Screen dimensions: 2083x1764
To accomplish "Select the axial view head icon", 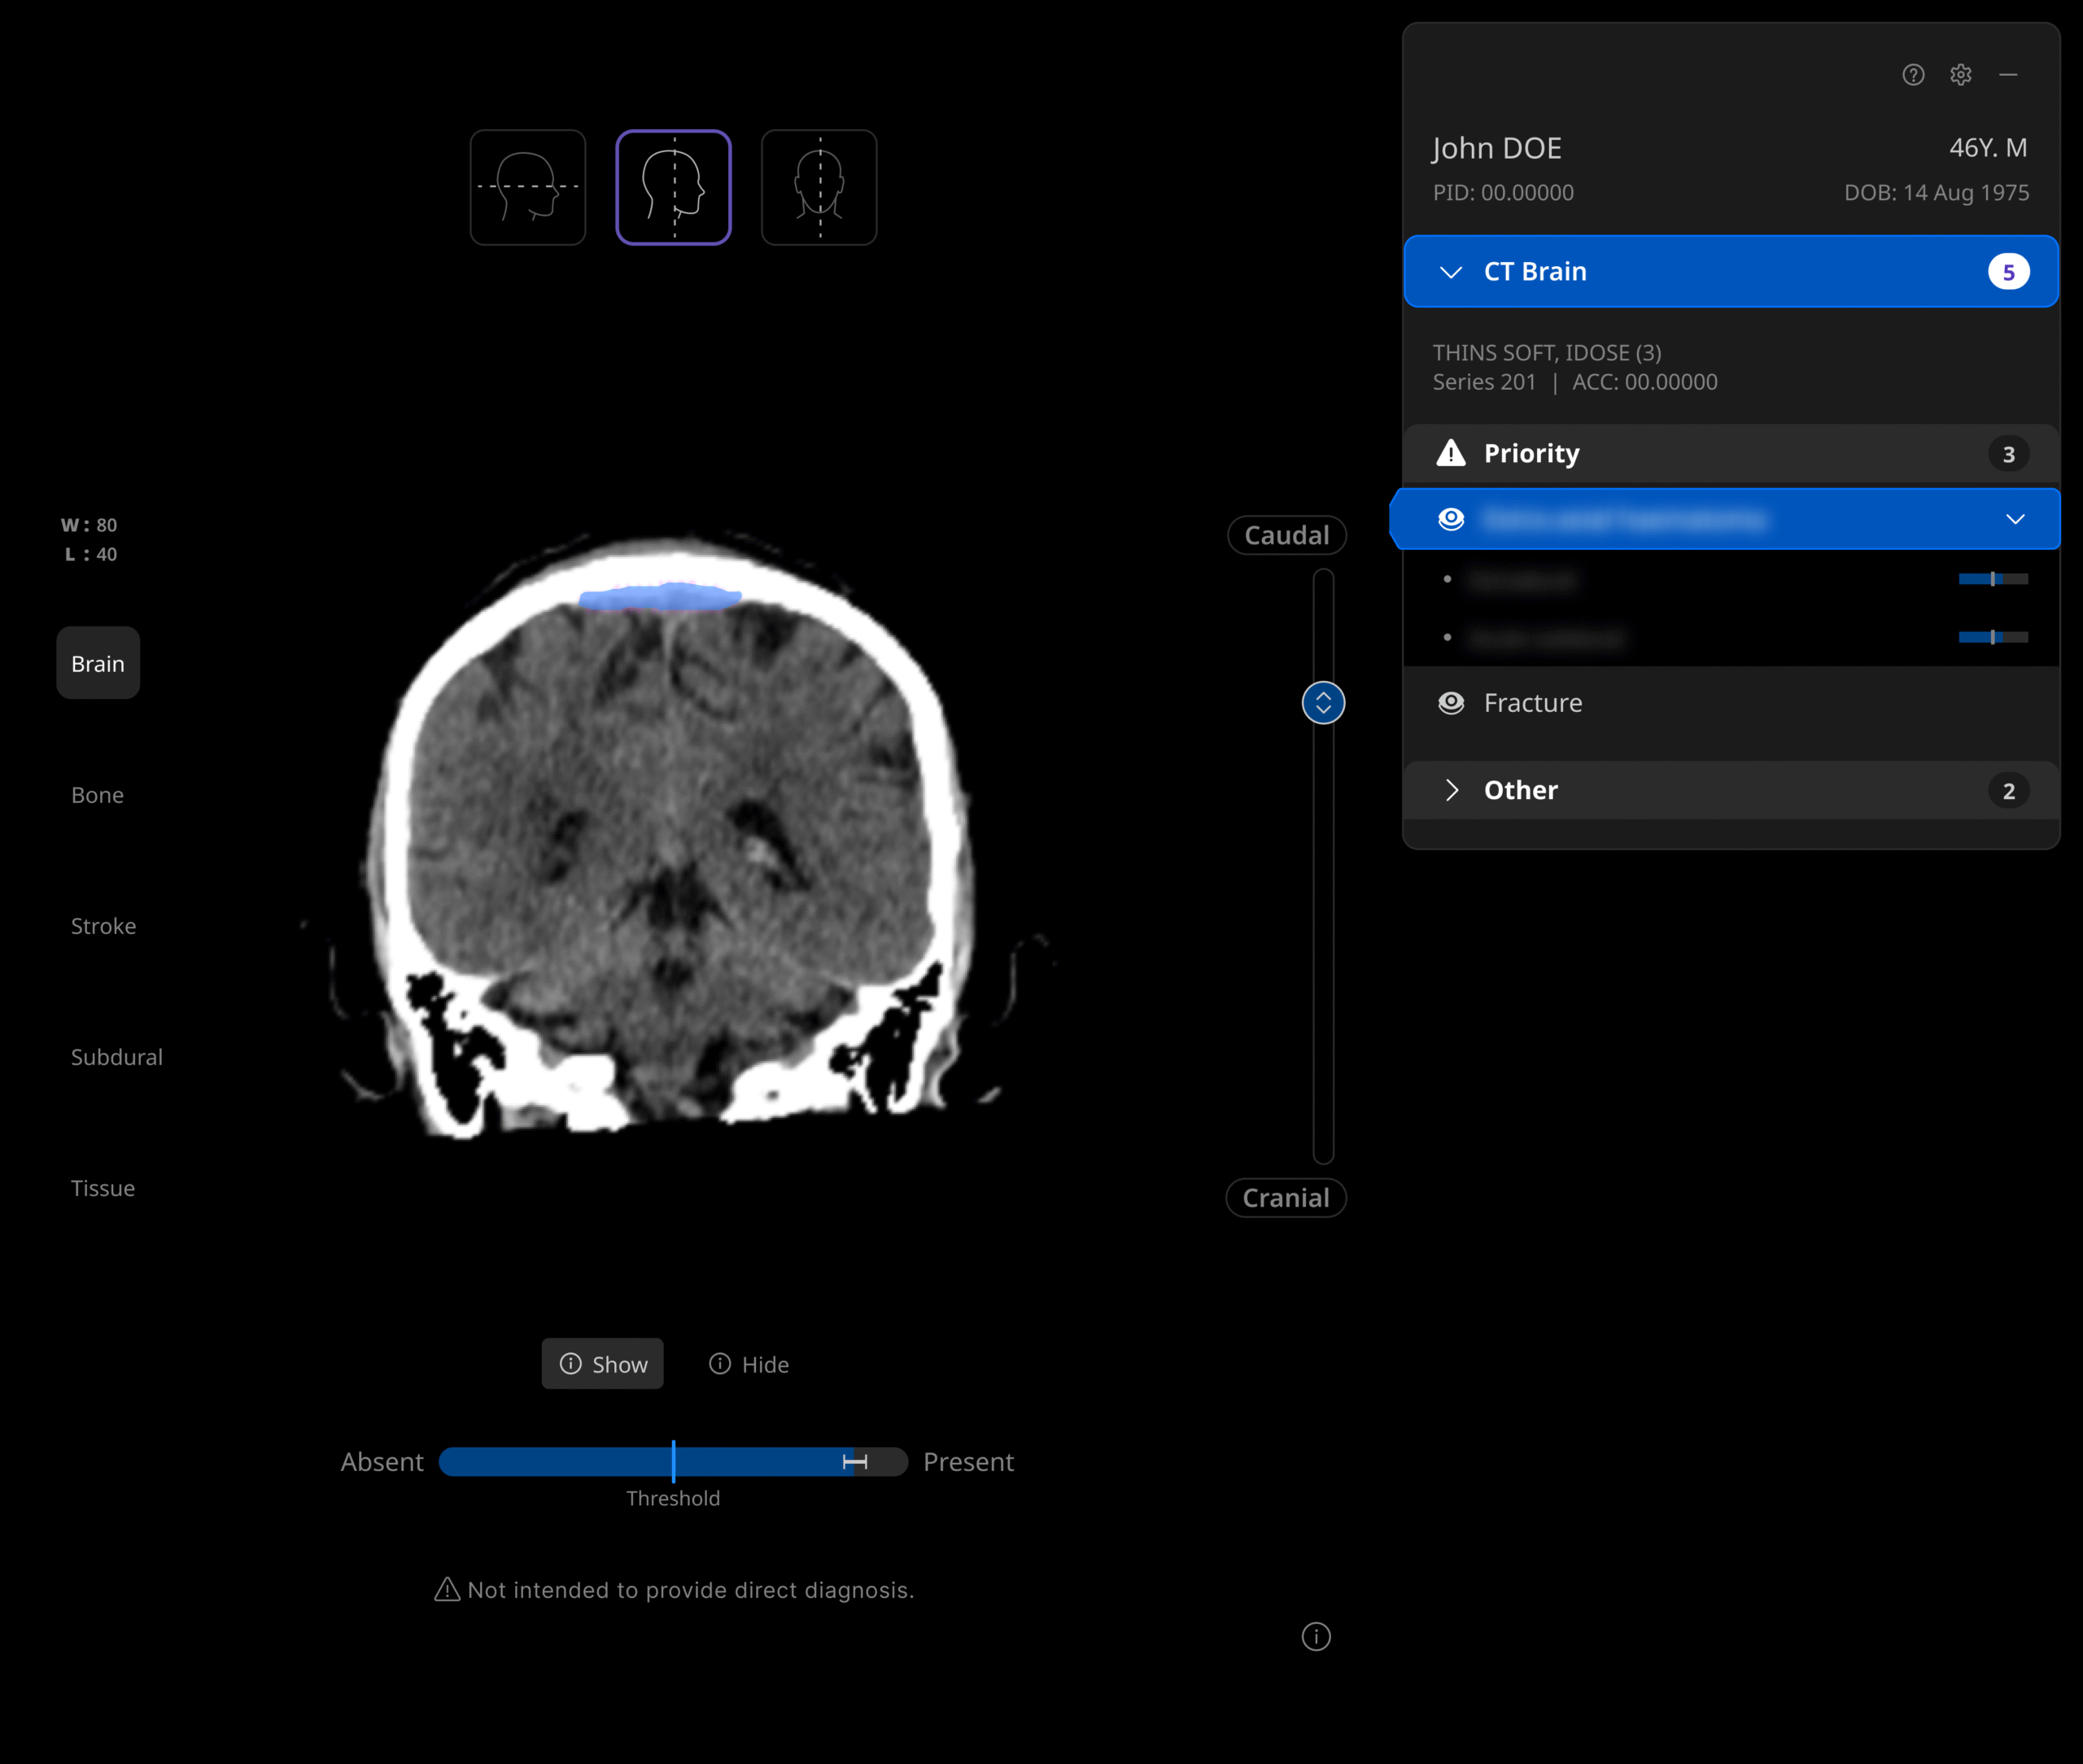I will (x=528, y=187).
